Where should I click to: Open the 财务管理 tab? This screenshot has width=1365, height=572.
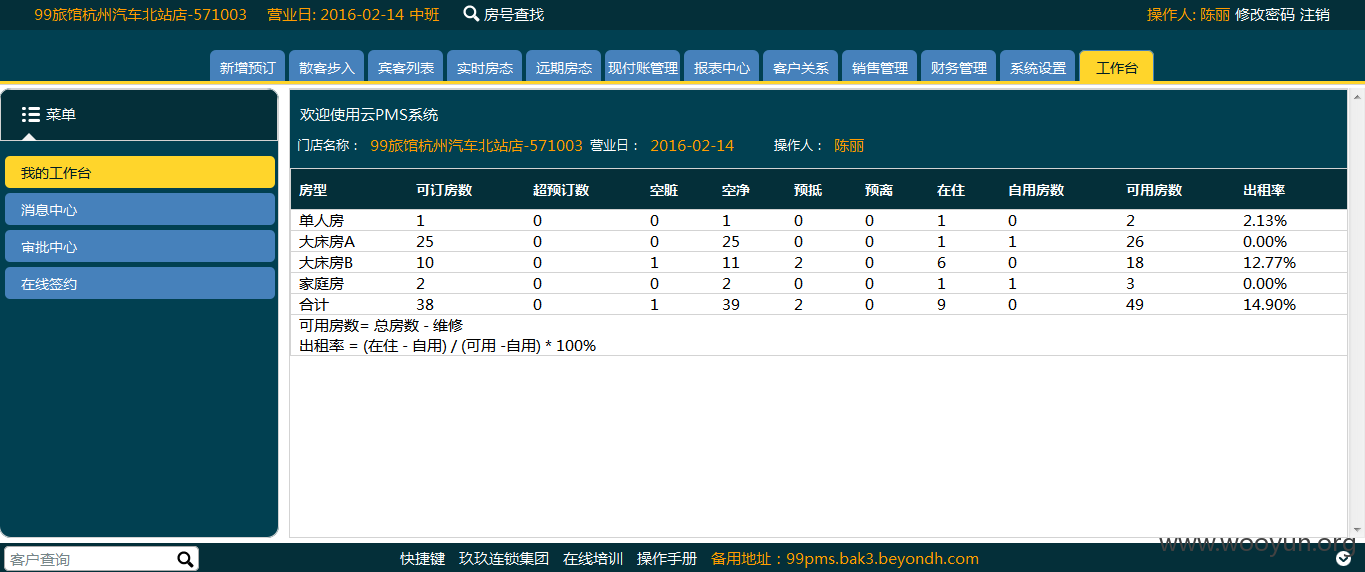[x=958, y=66]
